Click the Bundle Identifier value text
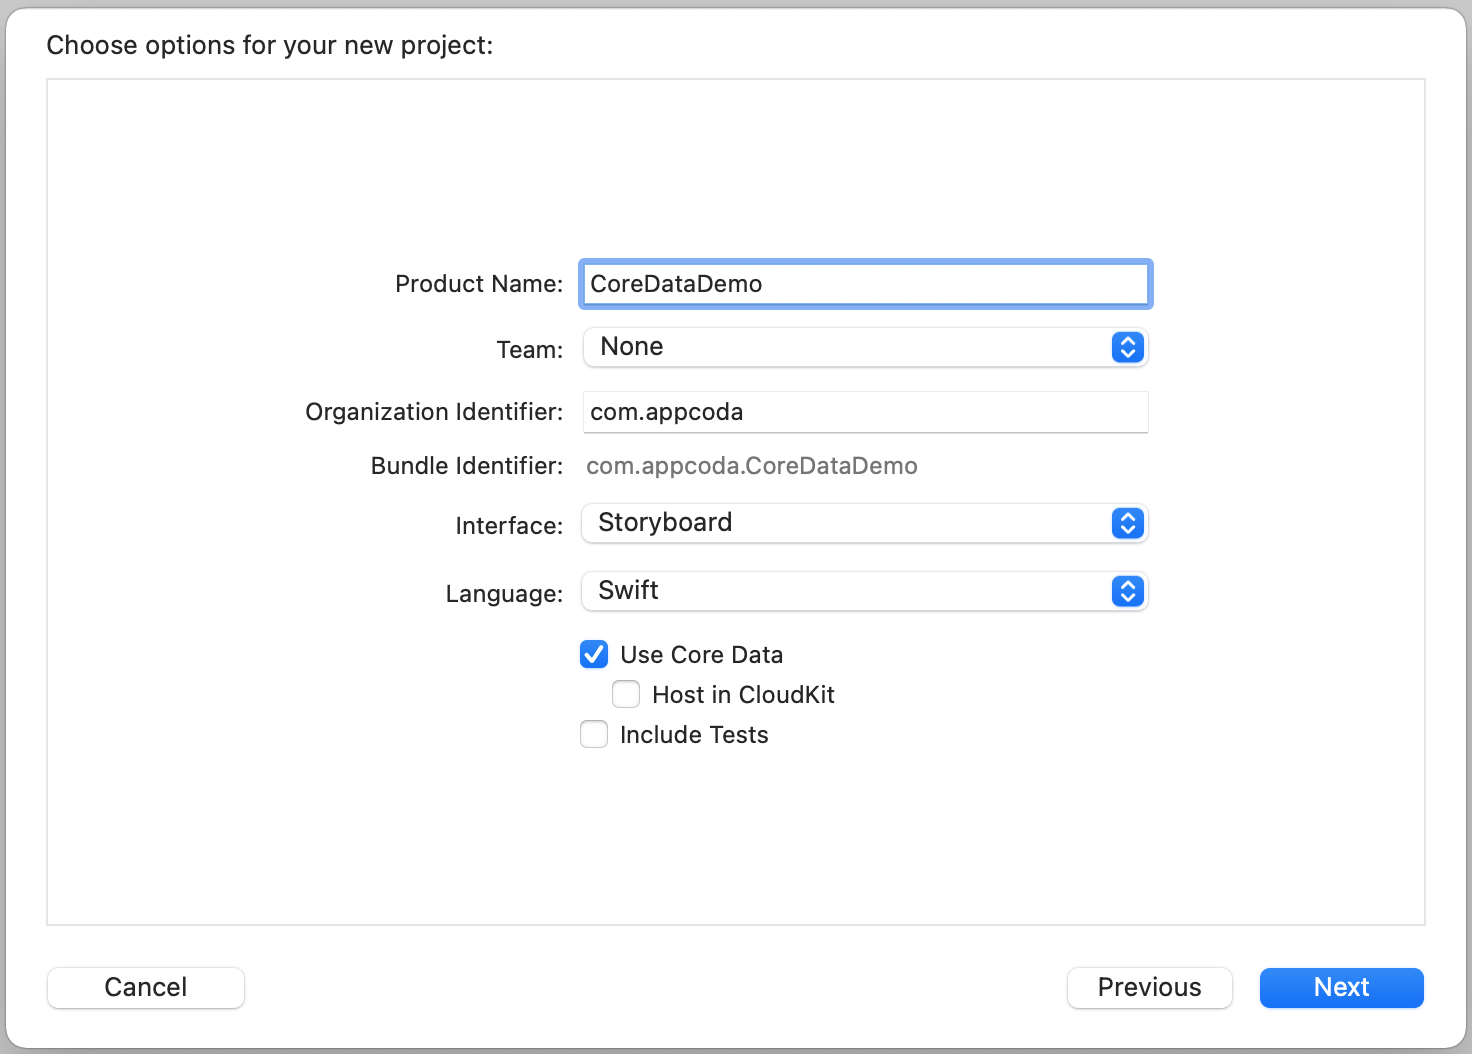Image resolution: width=1472 pixels, height=1054 pixels. 752,465
